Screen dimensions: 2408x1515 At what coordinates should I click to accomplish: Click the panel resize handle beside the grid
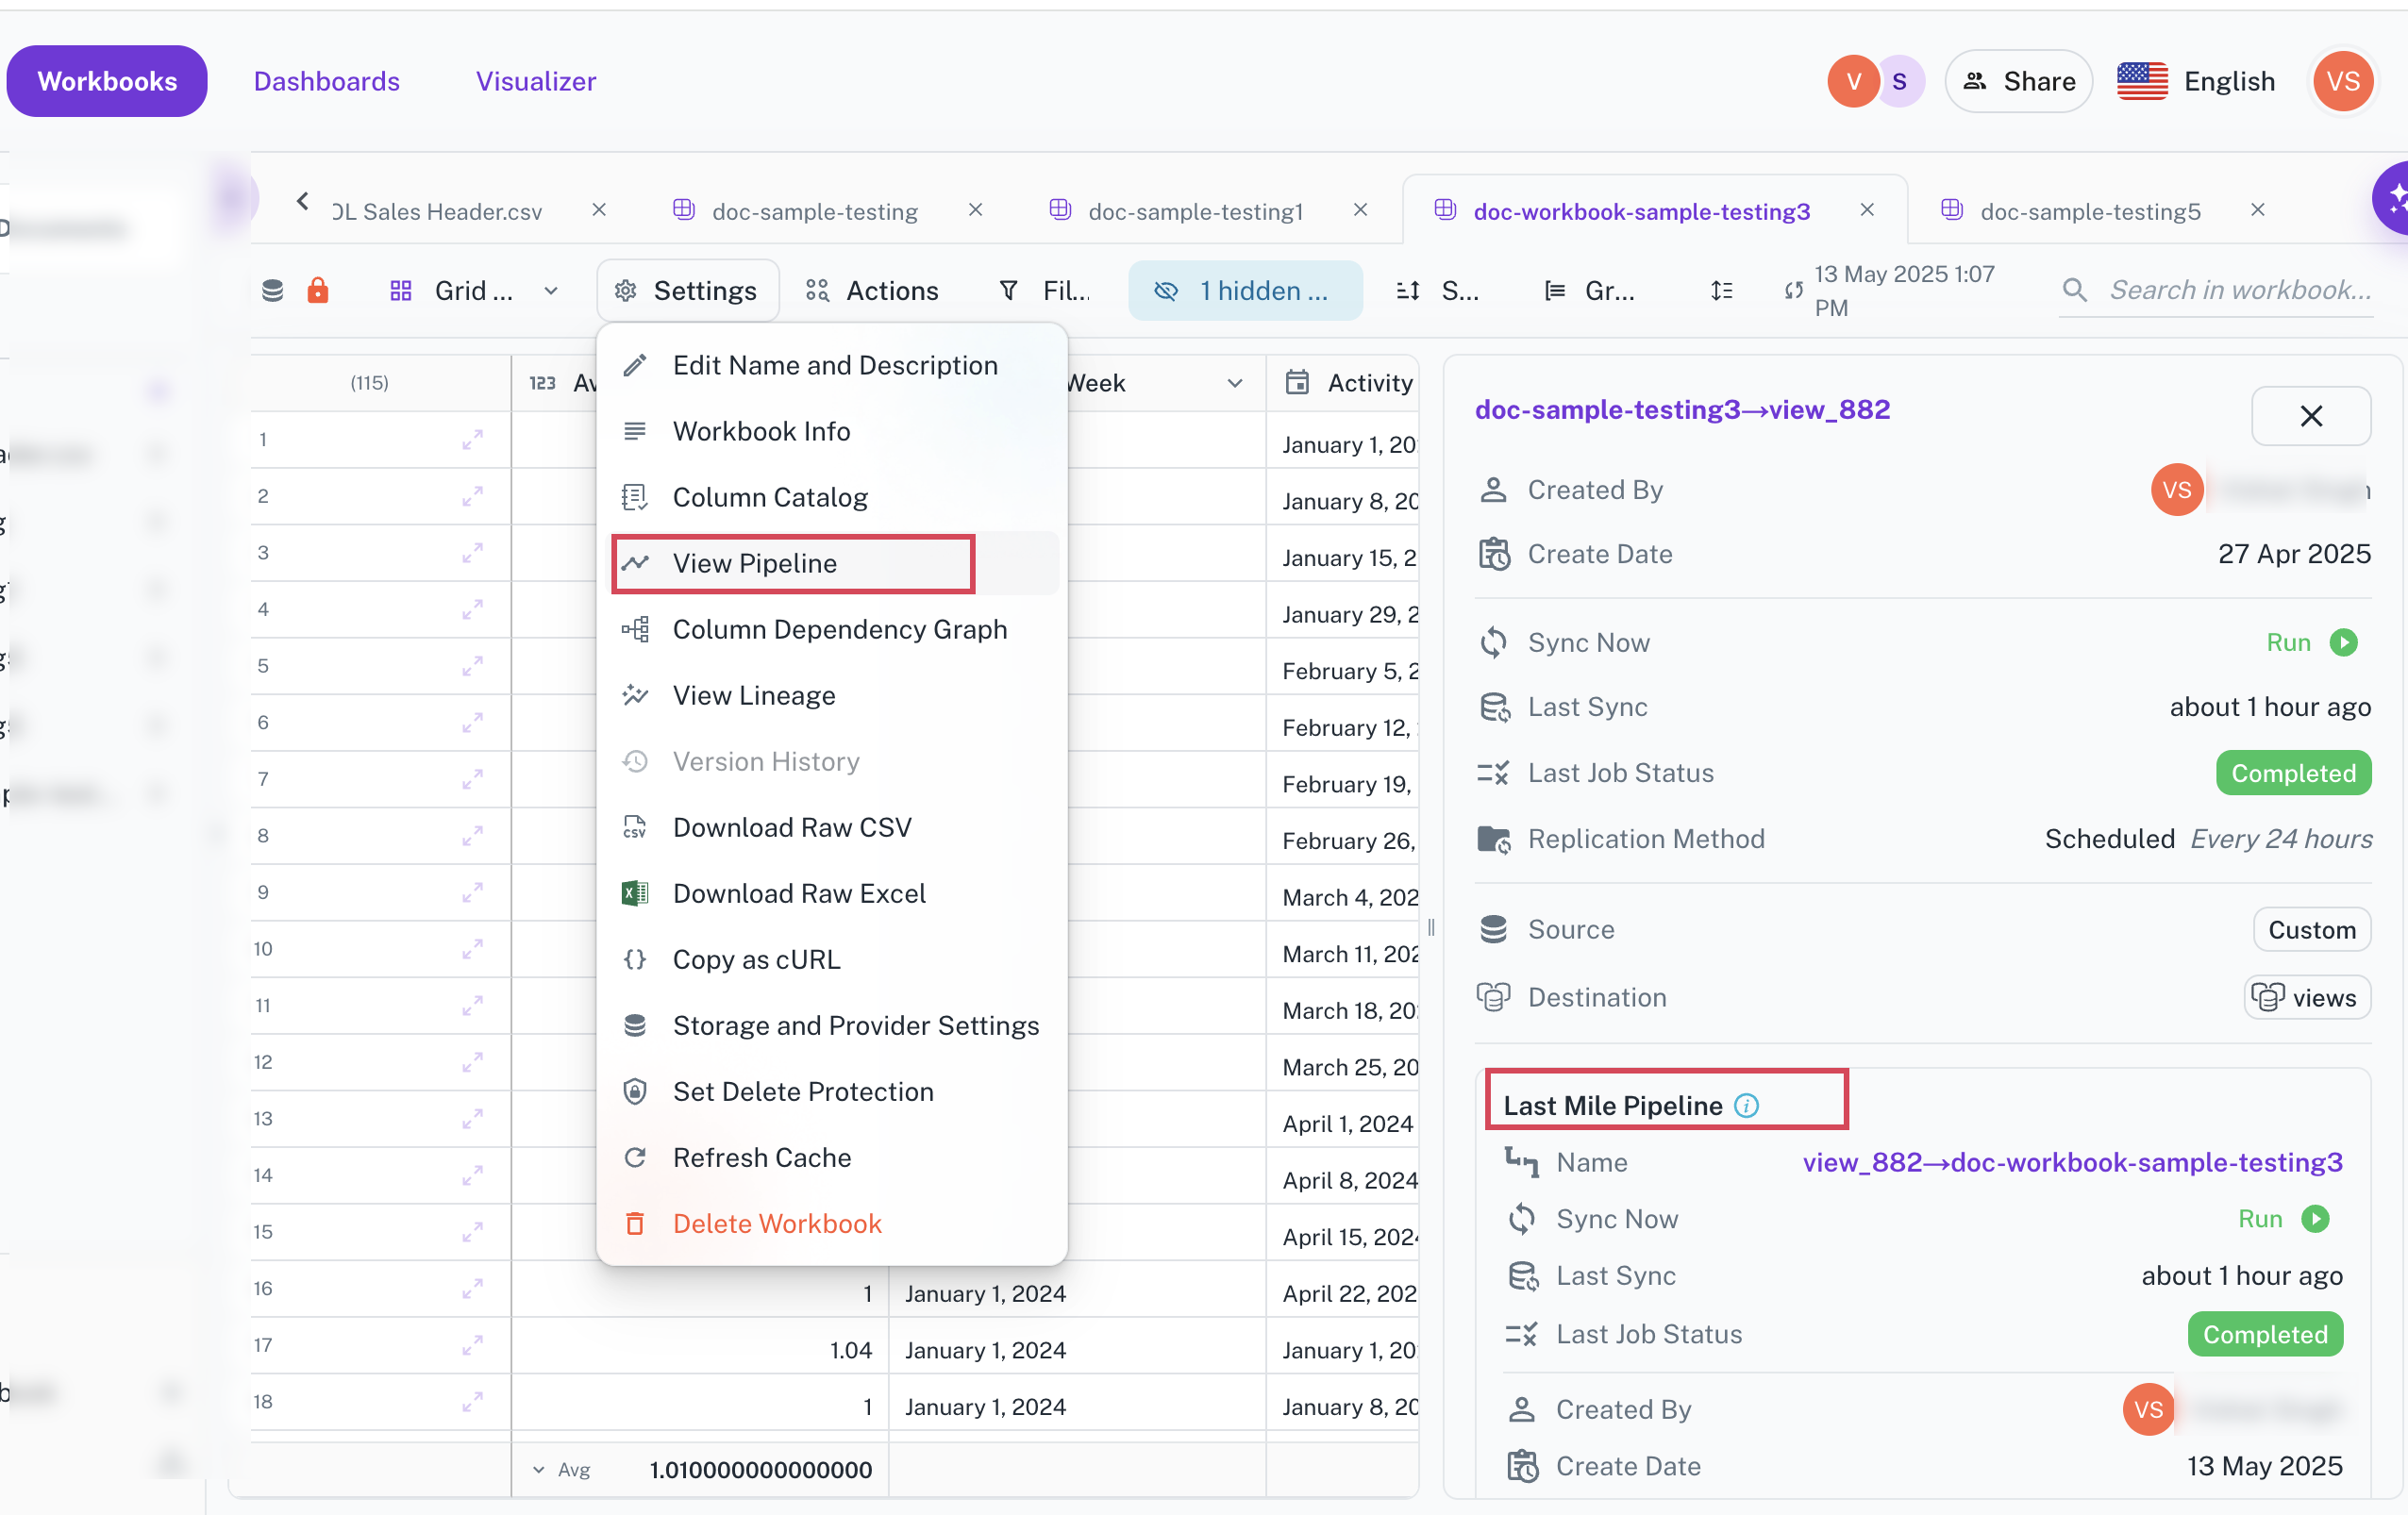tap(1431, 927)
